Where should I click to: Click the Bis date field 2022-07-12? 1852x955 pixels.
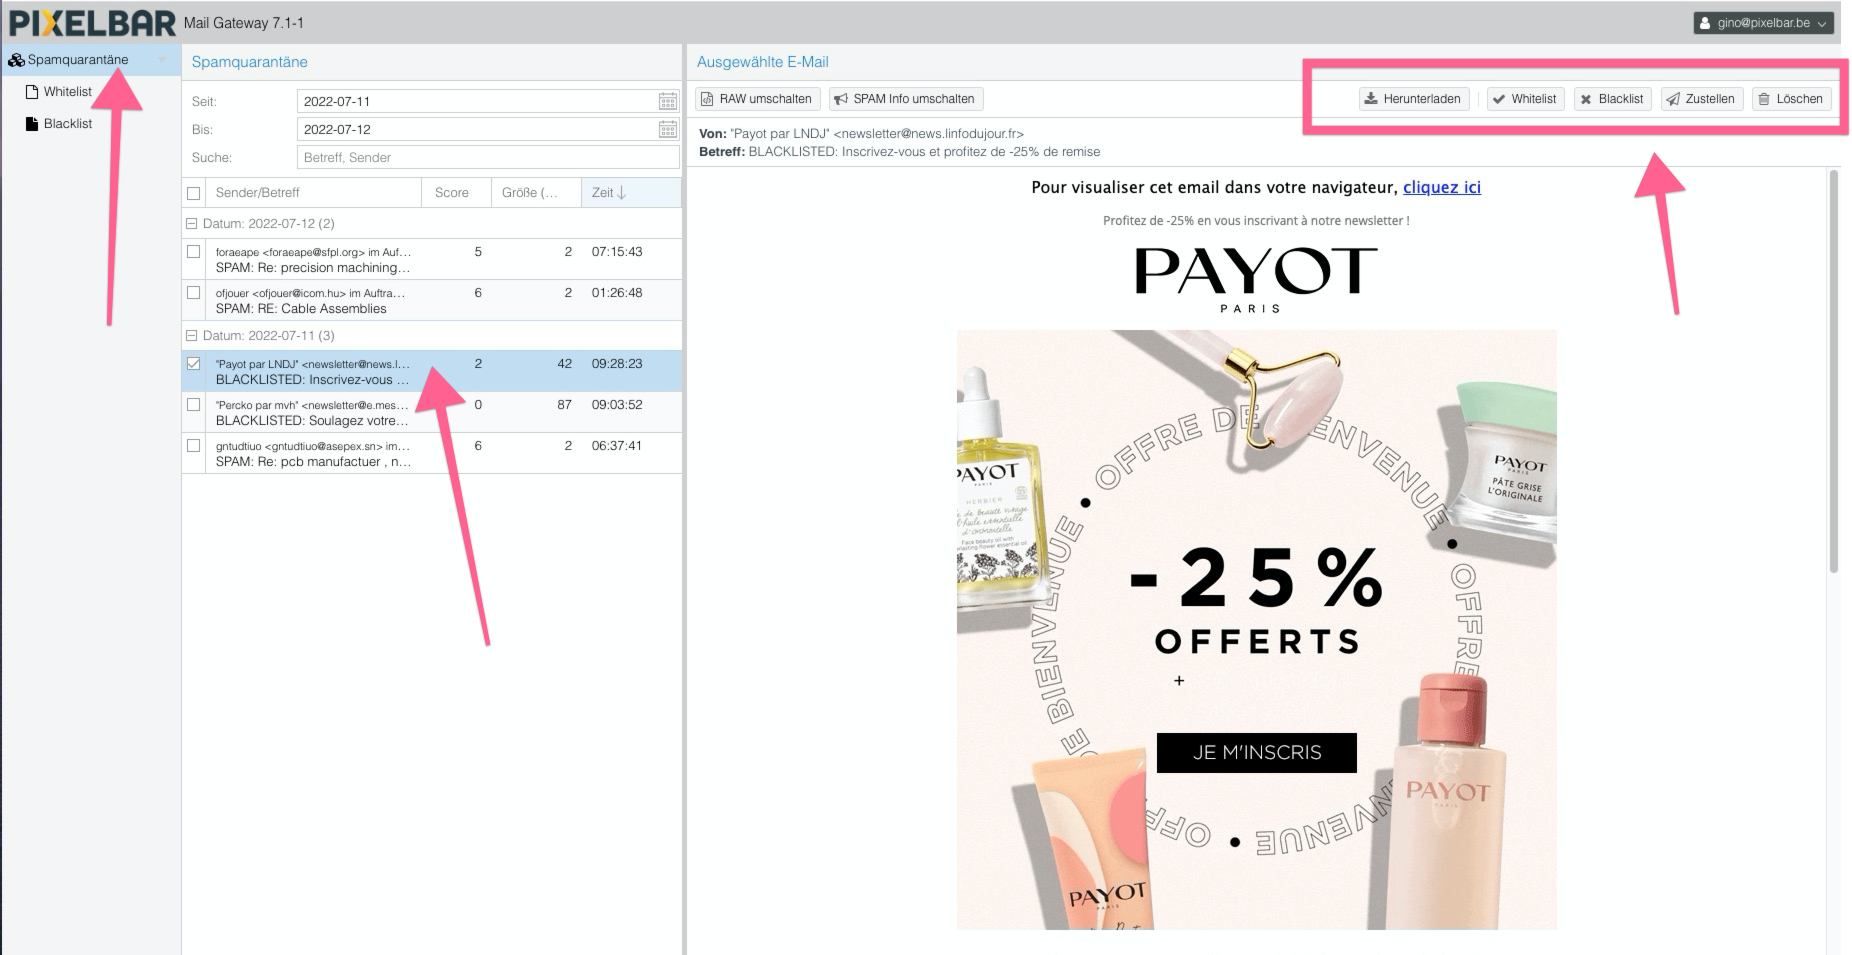click(477, 129)
